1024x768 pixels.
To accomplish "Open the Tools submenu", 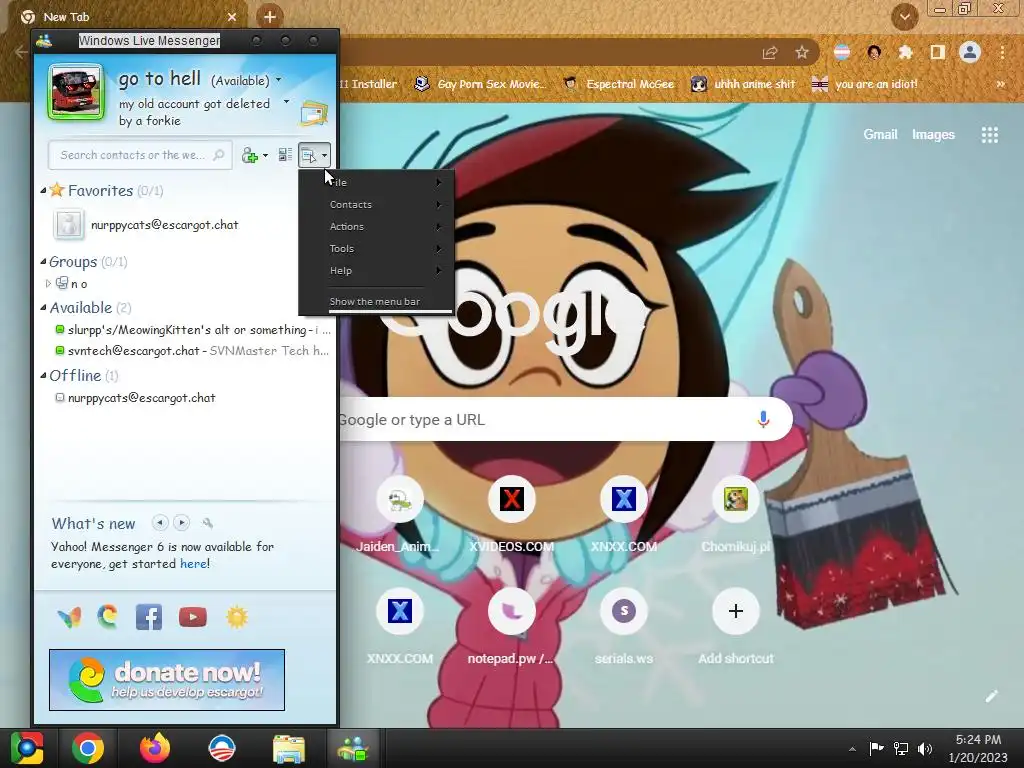I will pyautogui.click(x=376, y=249).
